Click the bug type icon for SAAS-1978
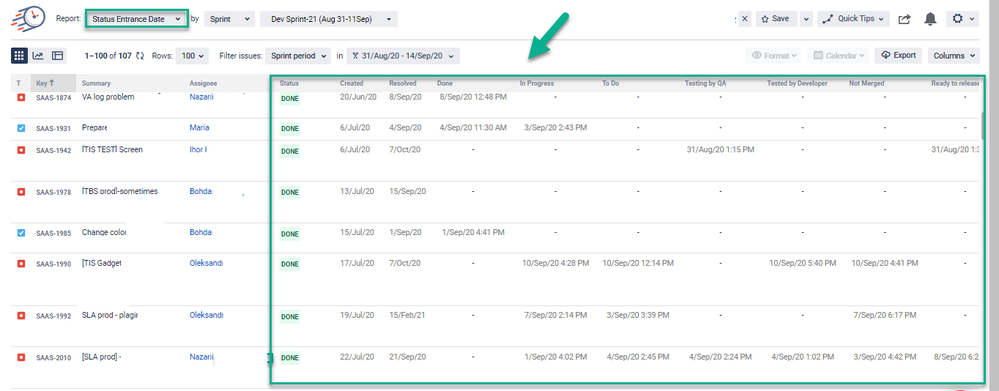The height and width of the screenshot is (391, 999). 20,192
